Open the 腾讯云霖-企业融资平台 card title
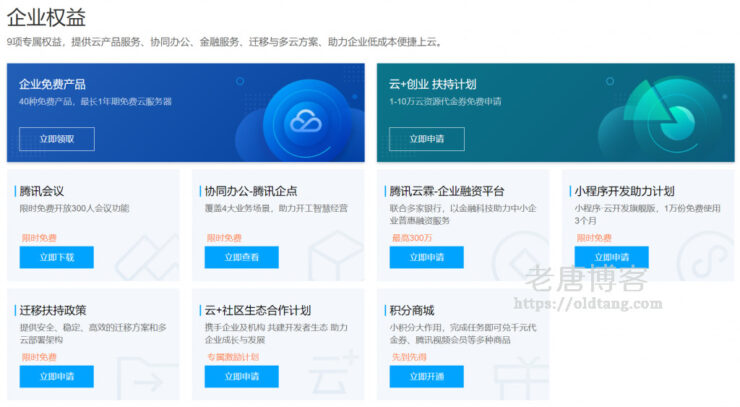 click(x=446, y=191)
